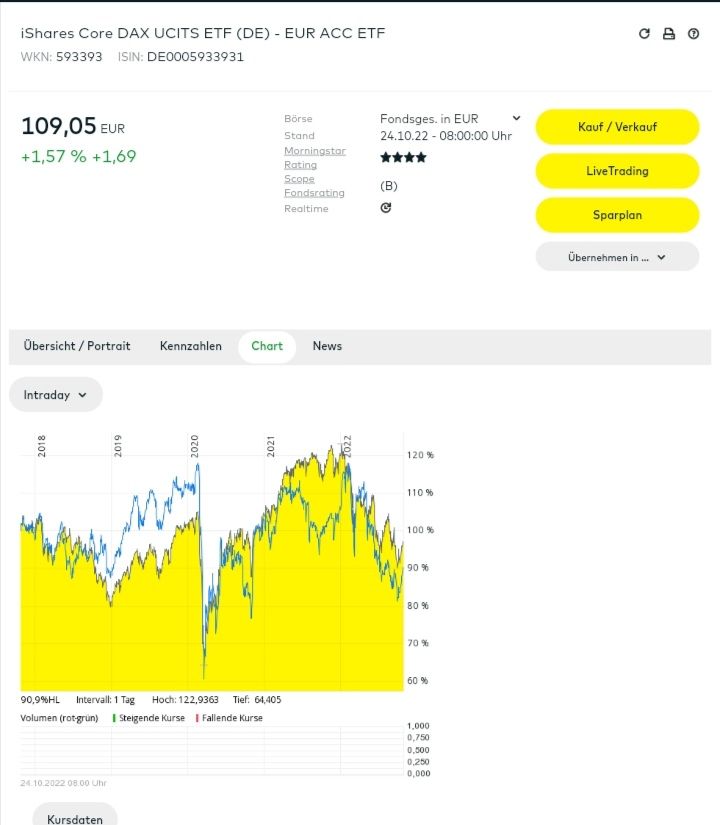
Task: Switch to the Übersicht / Portrait tab
Action: [77, 346]
